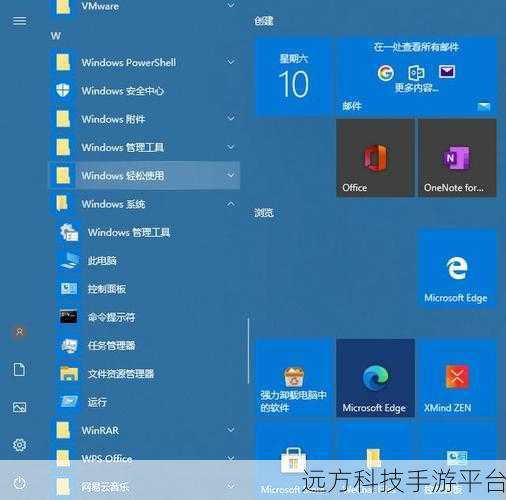506x500 pixels.
Task: Click the app list scrollbar thumb
Action: pos(248,351)
